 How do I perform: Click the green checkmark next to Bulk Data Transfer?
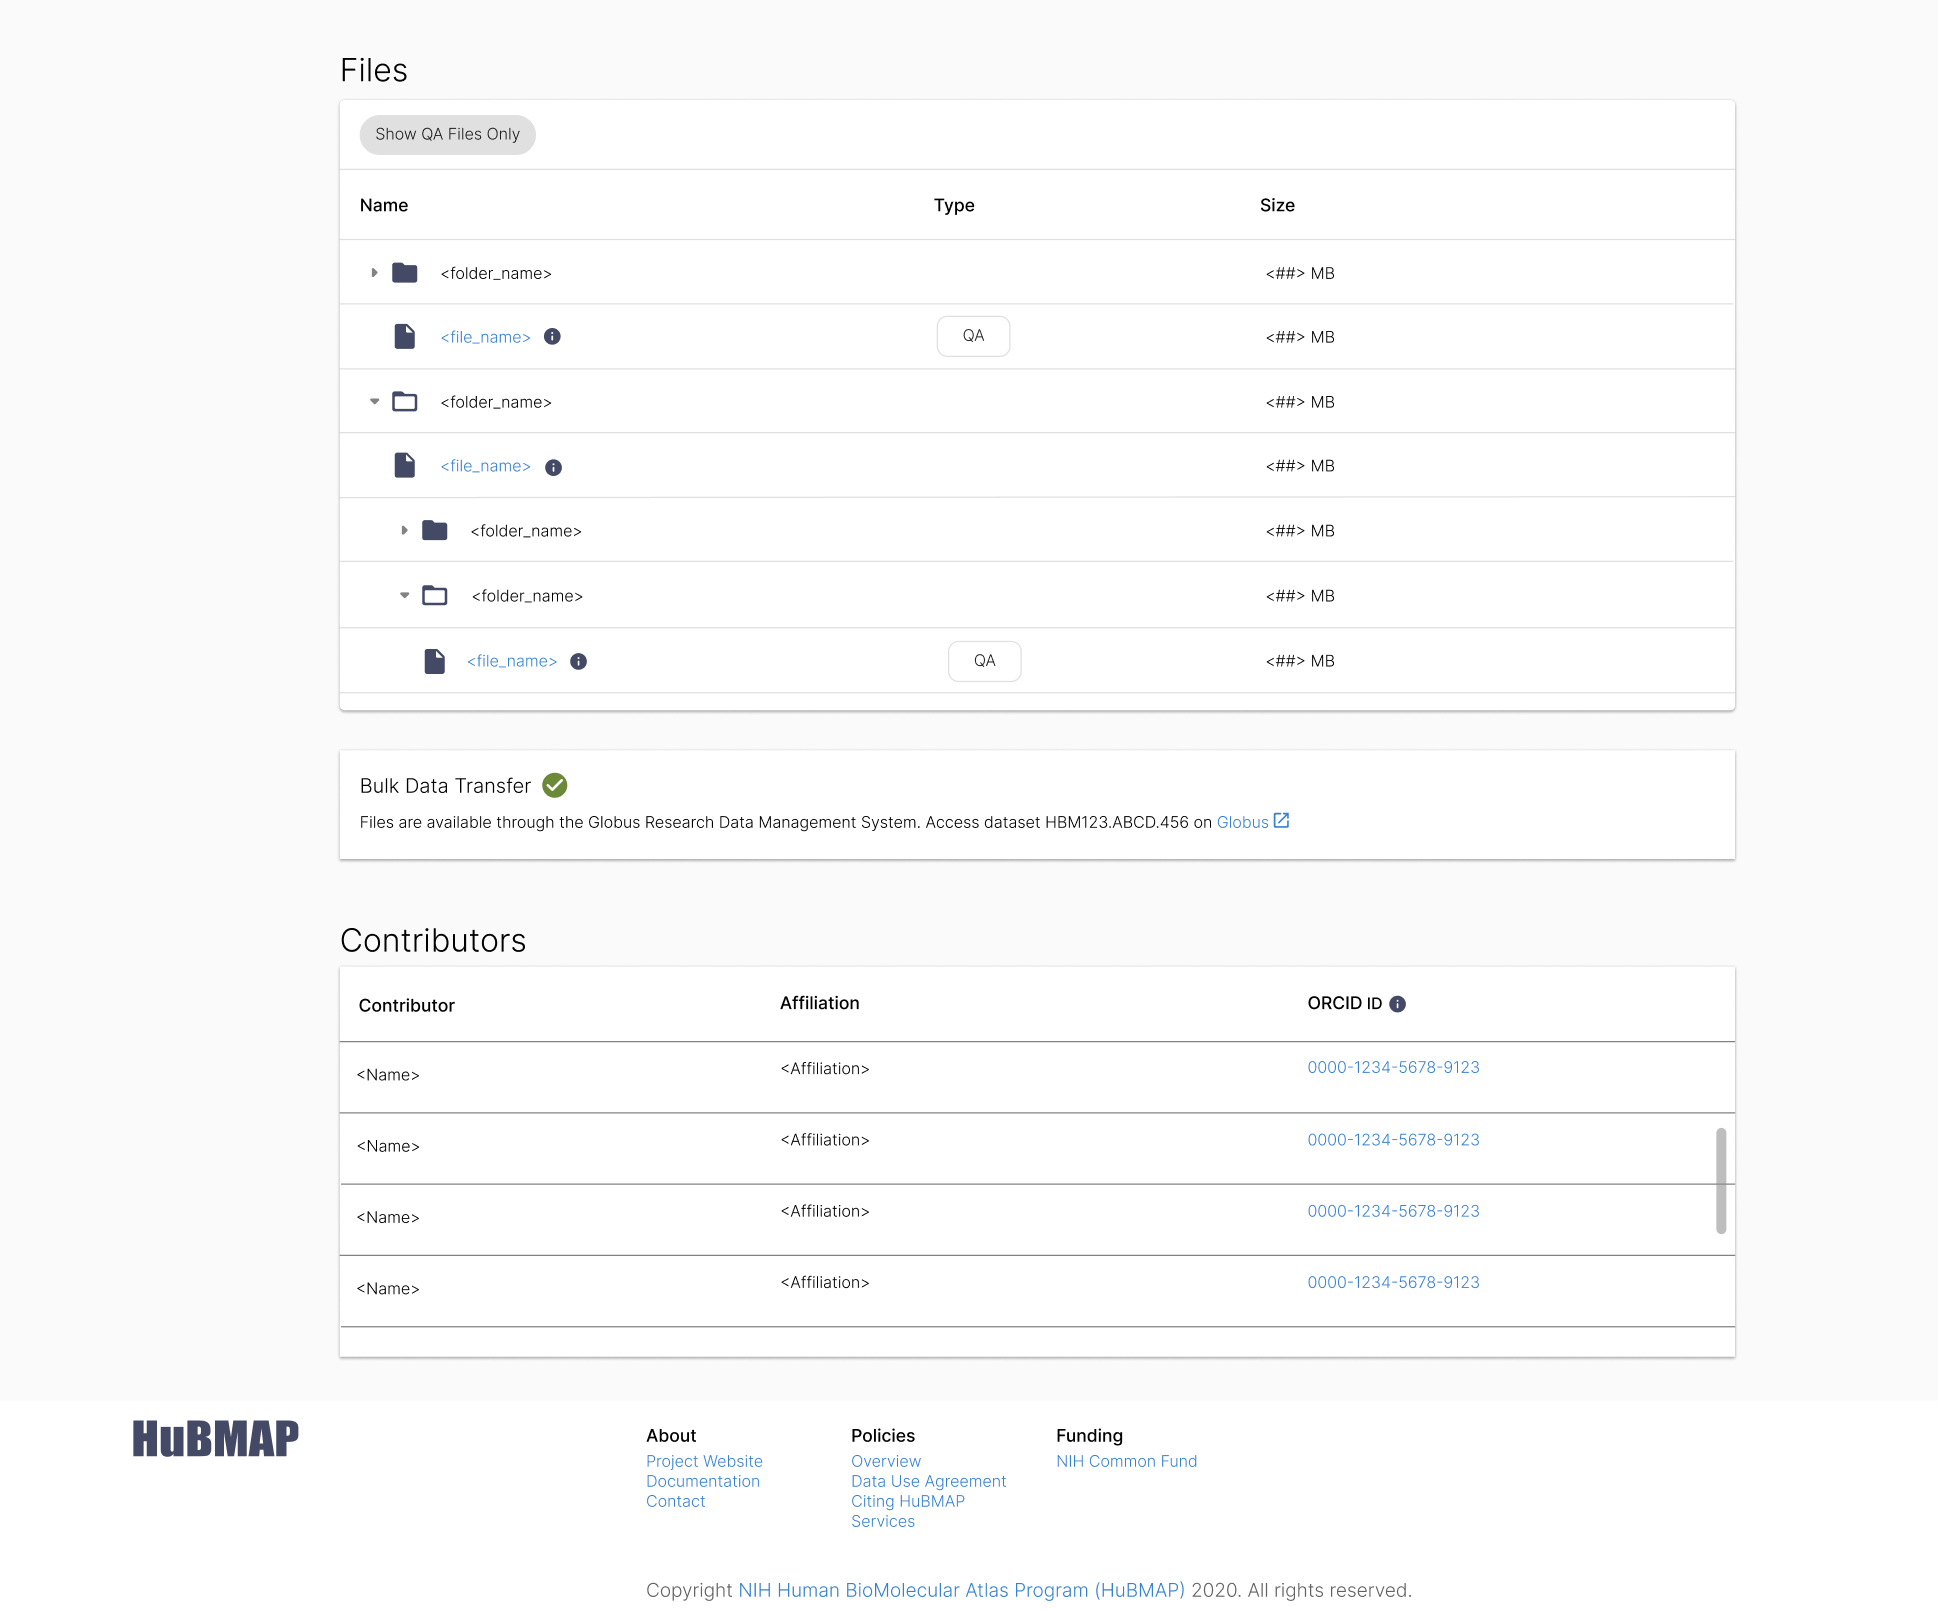pos(556,785)
